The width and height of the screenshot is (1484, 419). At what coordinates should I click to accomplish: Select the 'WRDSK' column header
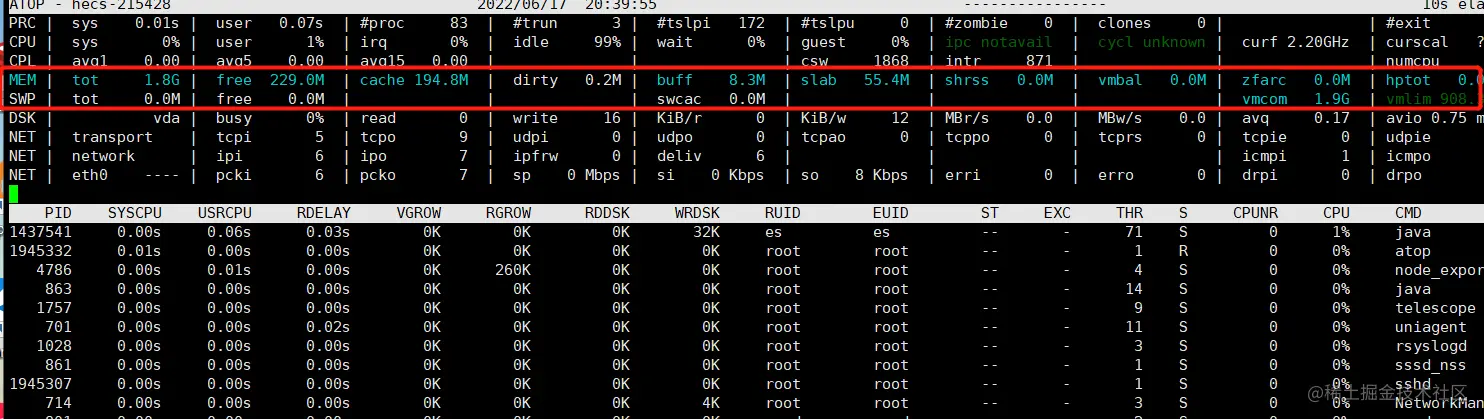697,213
